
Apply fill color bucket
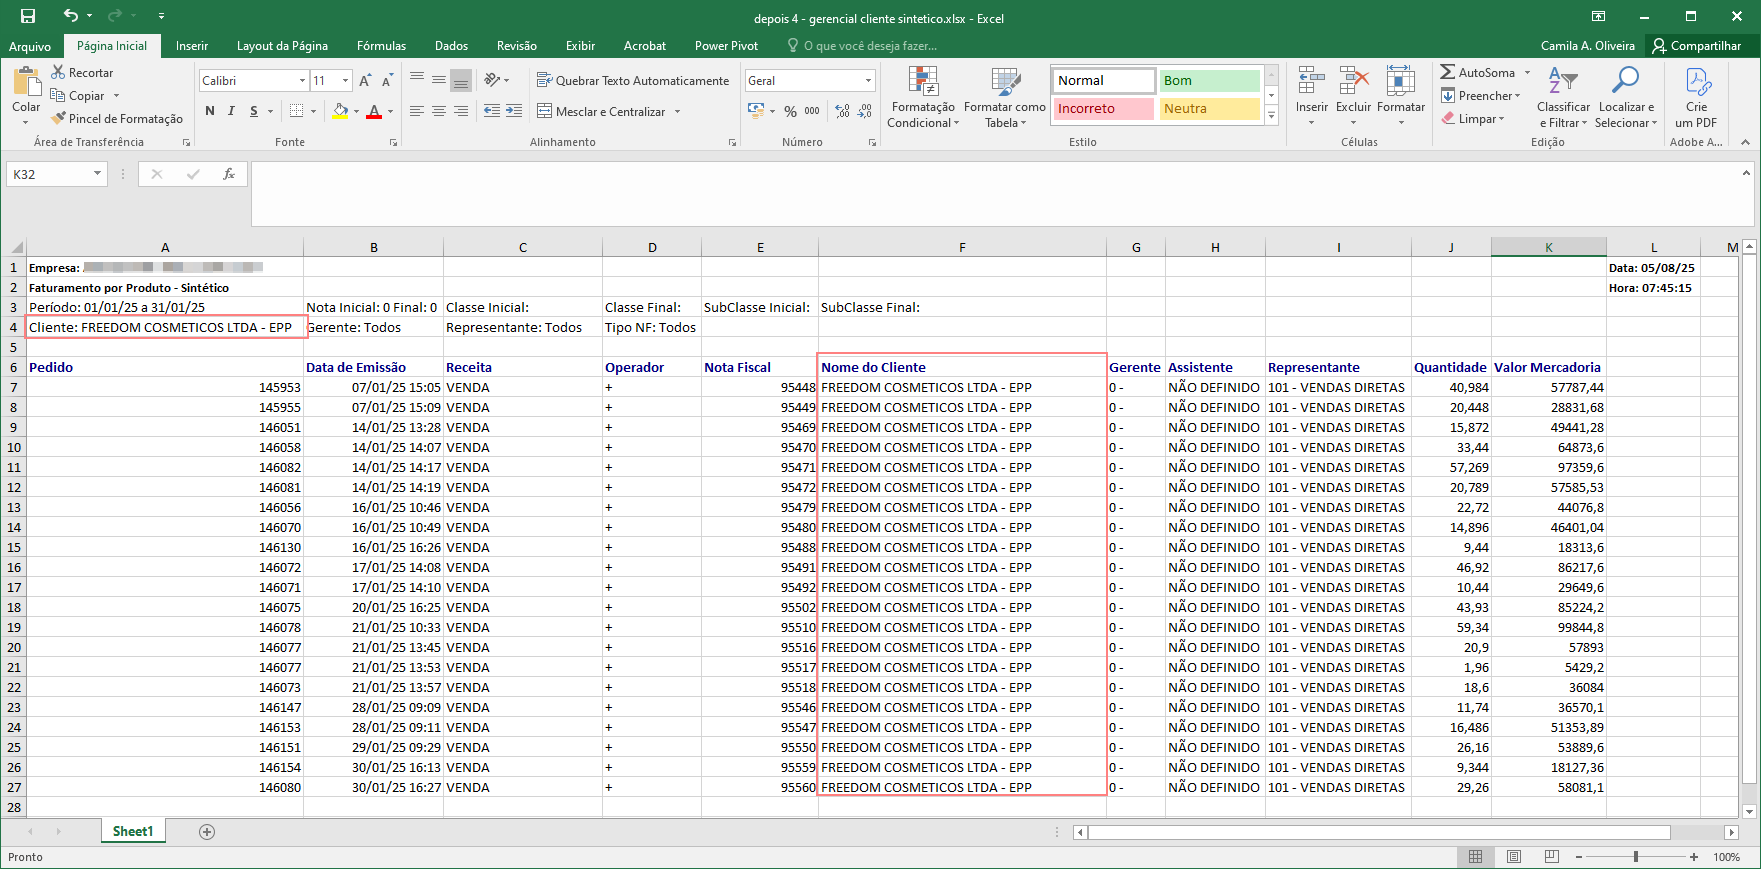coord(340,111)
